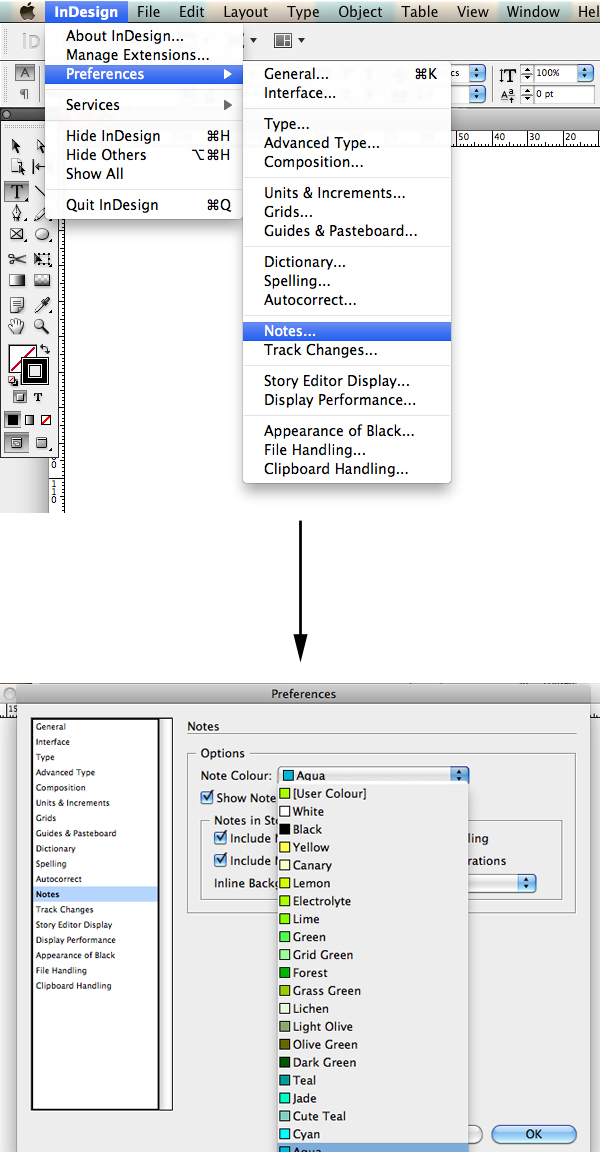Click the Preferences sidebar scrollbar

166,913
